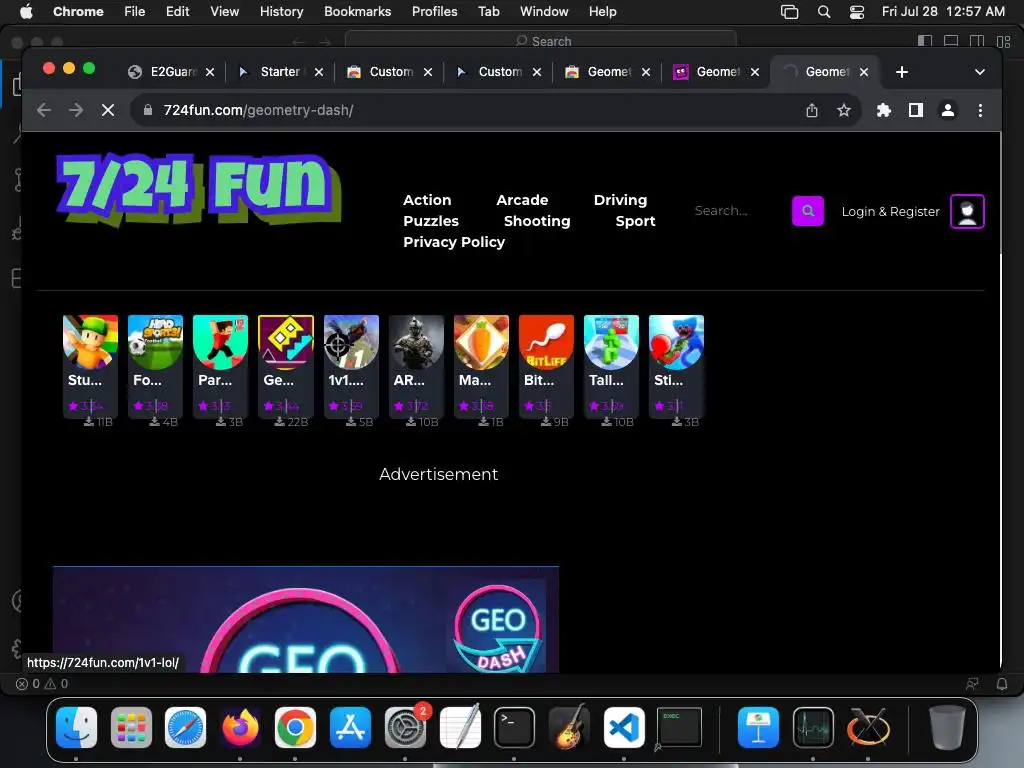View the site info lock icon
The image size is (1024, 768).
(148, 110)
